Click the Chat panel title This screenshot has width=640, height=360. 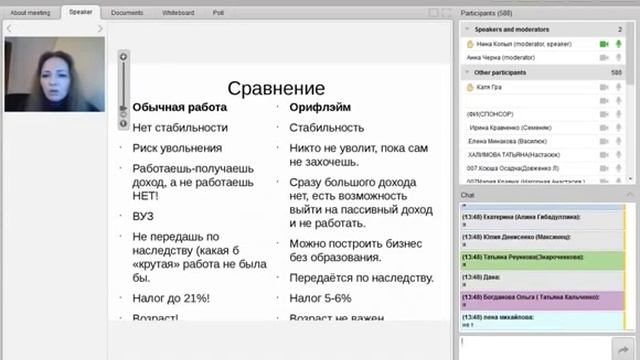point(467,195)
